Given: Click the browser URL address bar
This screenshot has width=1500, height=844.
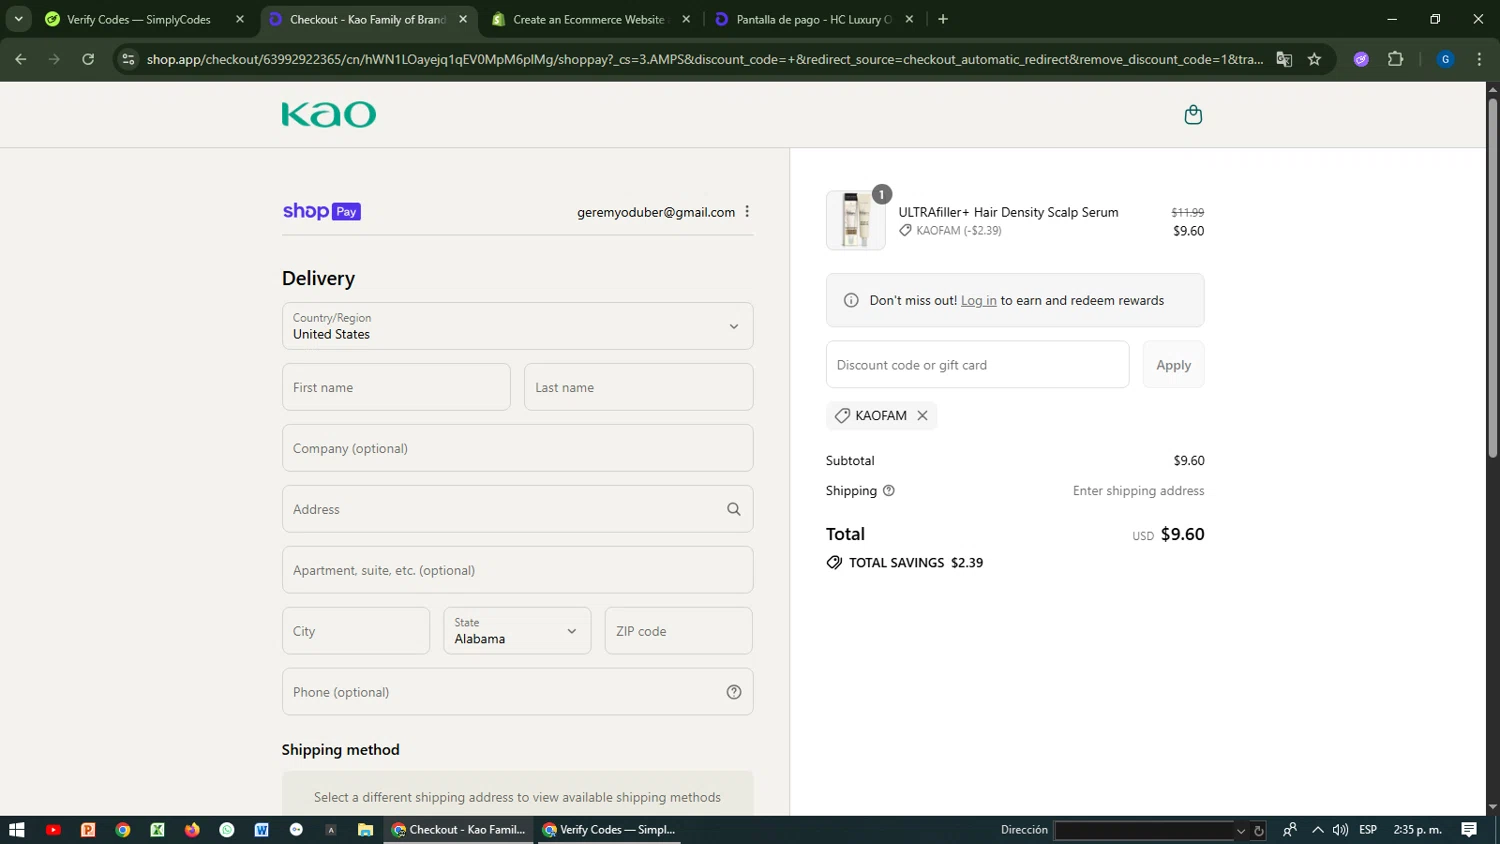Looking at the screenshot, I should 705,59.
